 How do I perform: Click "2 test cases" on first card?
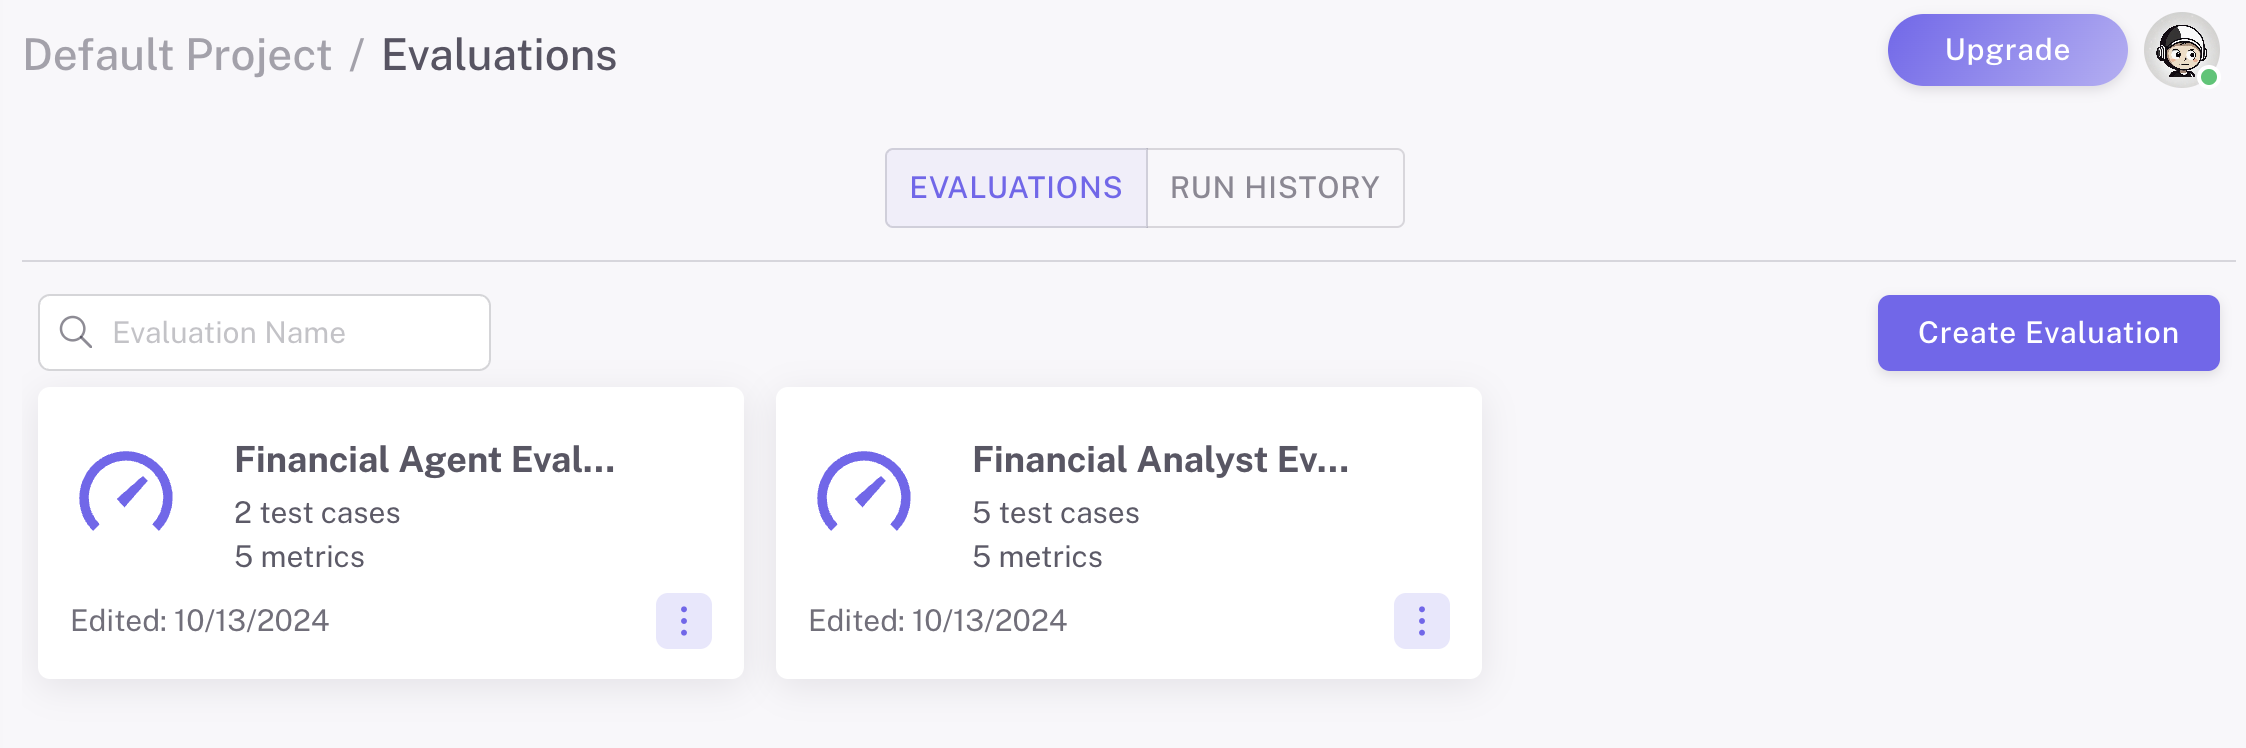click(317, 513)
